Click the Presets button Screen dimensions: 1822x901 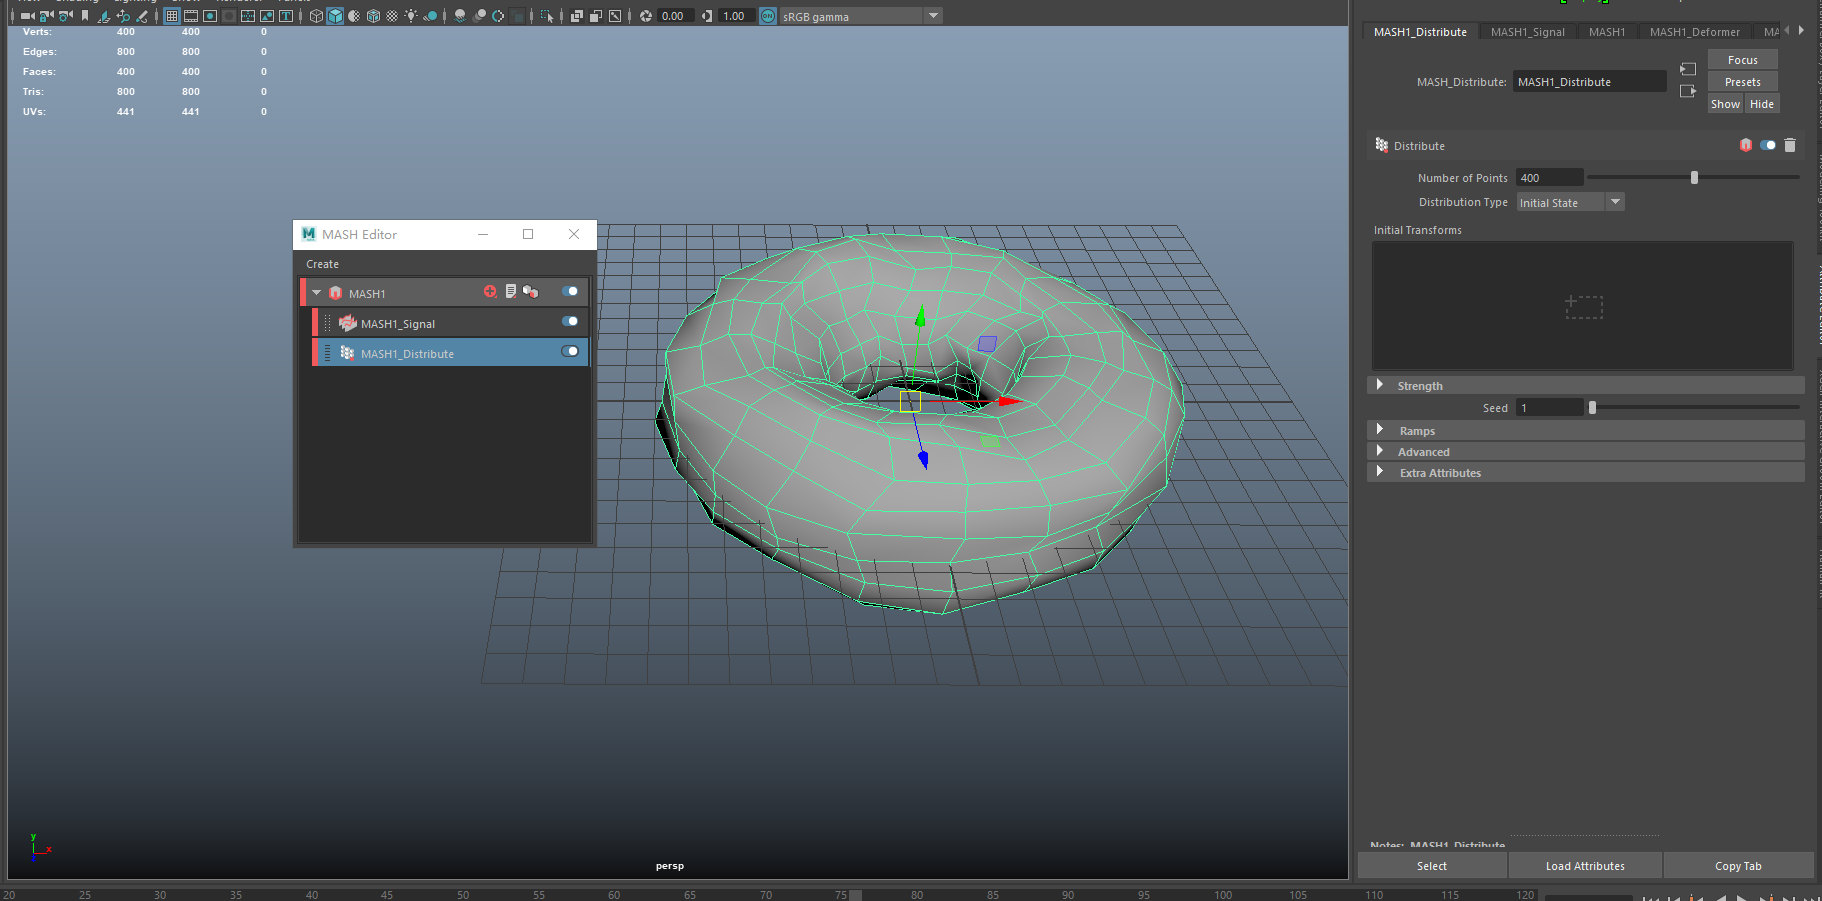coord(1742,81)
